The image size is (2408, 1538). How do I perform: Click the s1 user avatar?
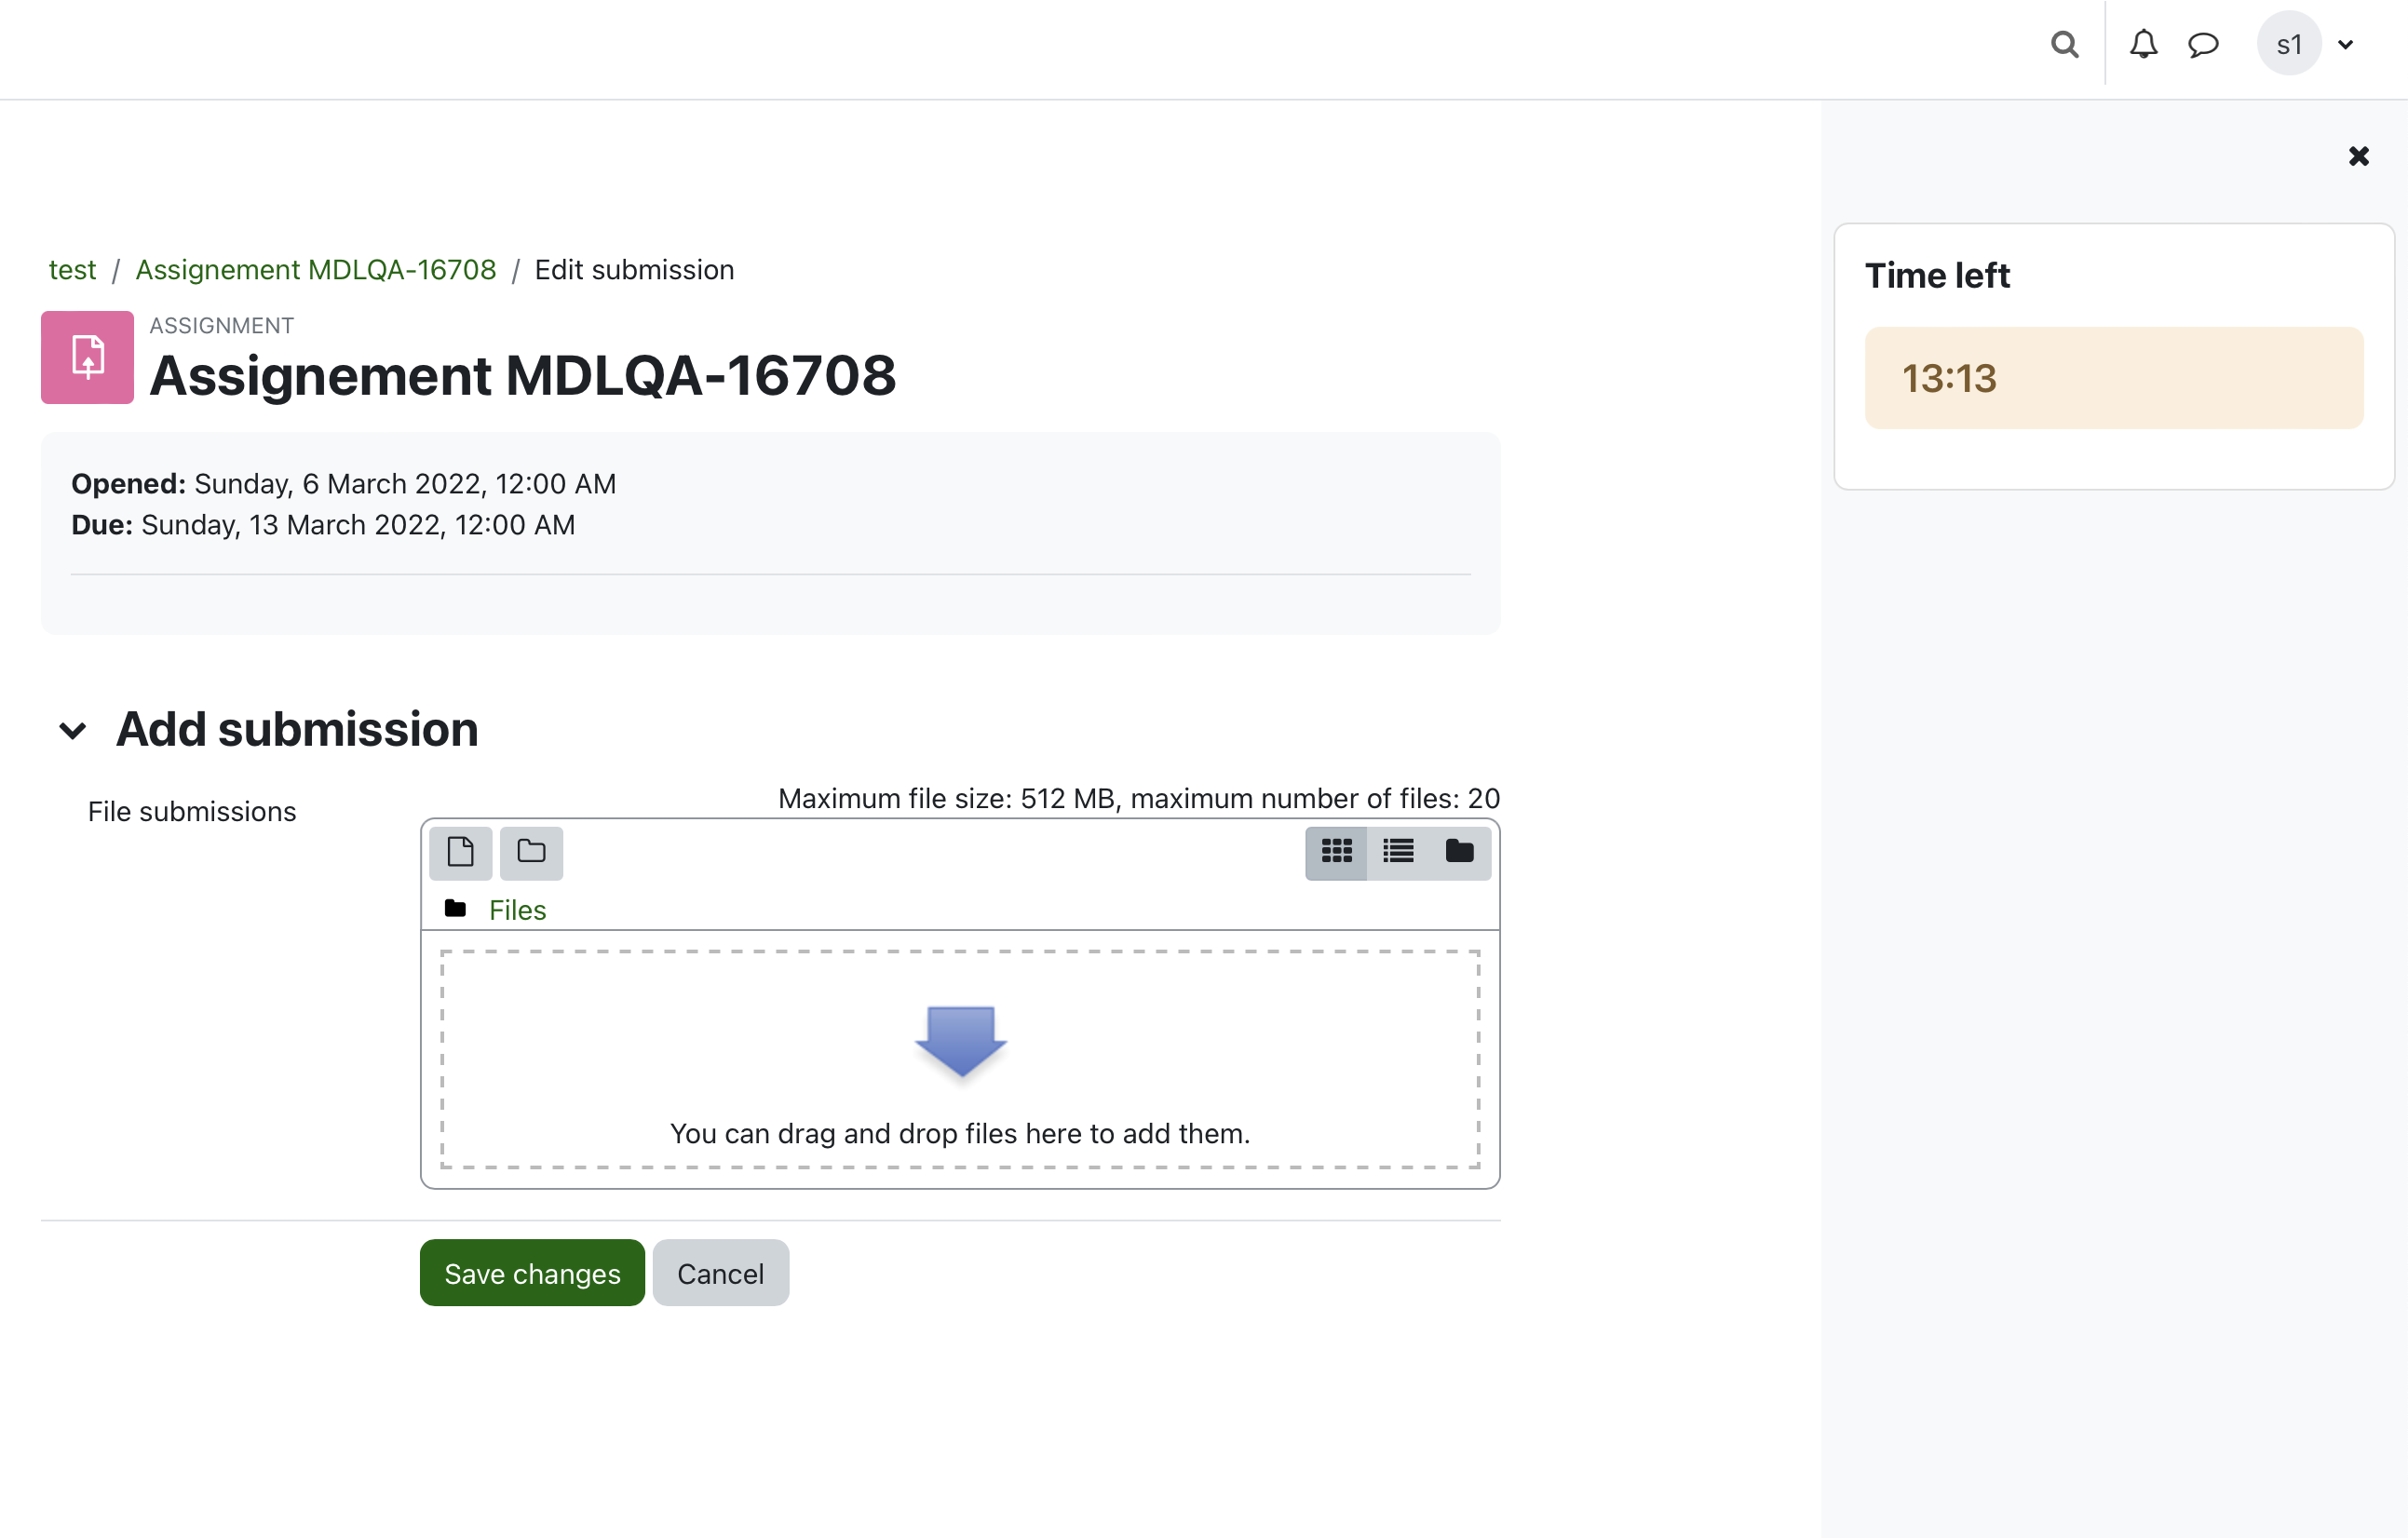click(2288, 44)
